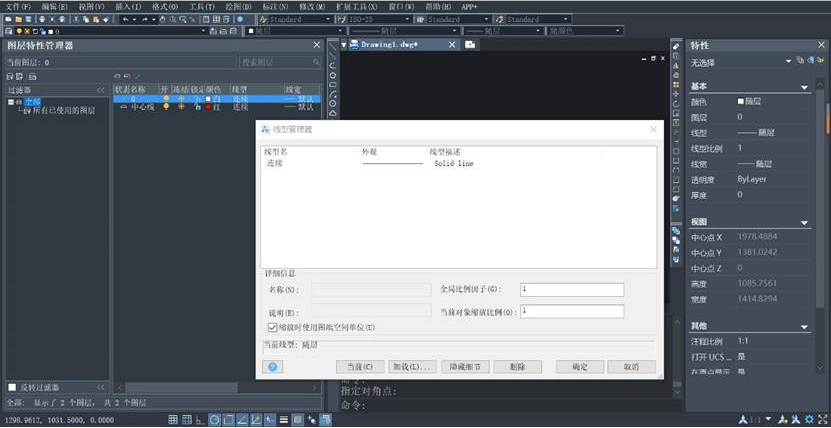Select the rectangle draw tool in vertical toolbar
This screenshot has height=428, width=831.
pyautogui.click(x=333, y=84)
